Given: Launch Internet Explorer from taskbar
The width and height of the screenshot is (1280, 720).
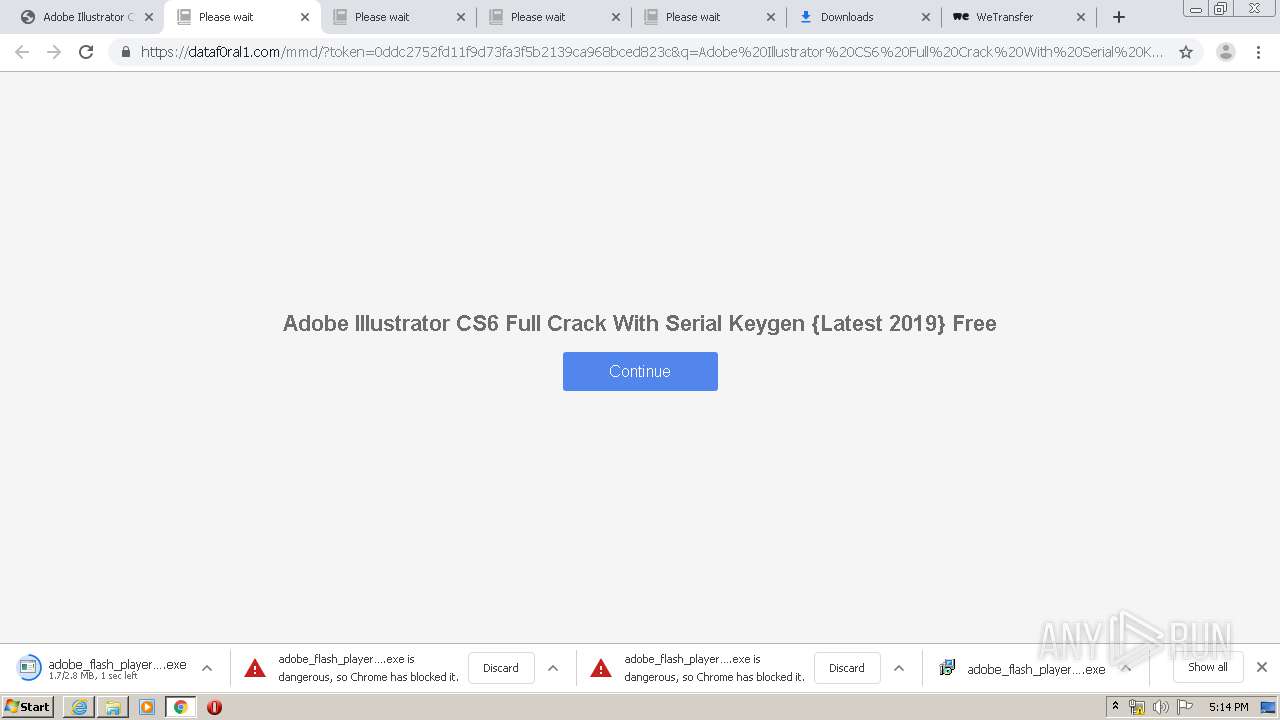Looking at the screenshot, I should (x=79, y=707).
